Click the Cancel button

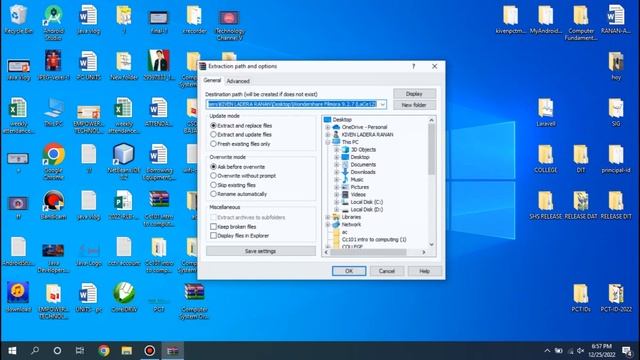[x=387, y=271]
